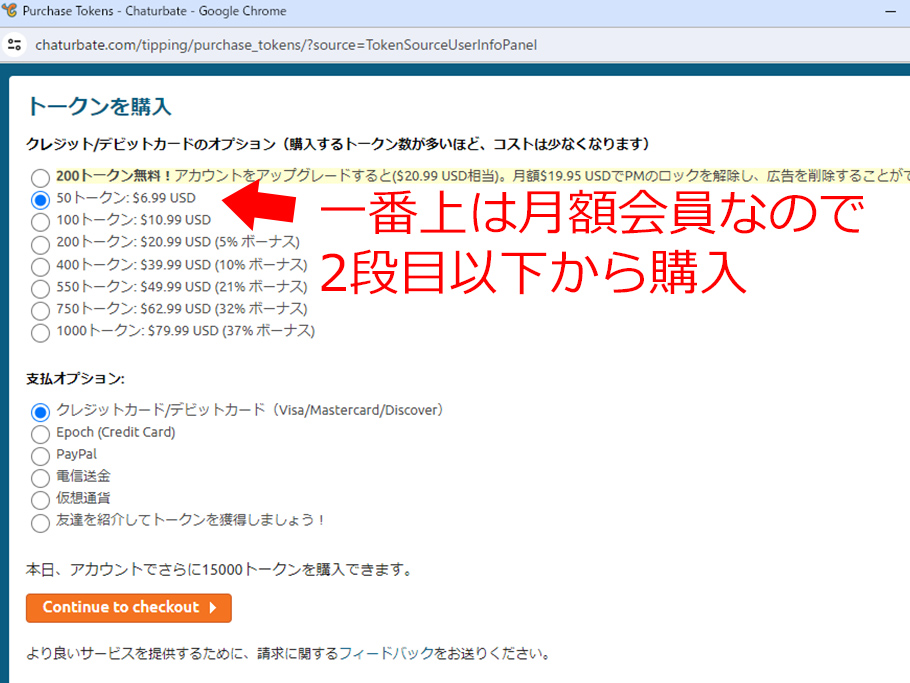The width and height of the screenshot is (910, 683).
Task: Select the 1000 tokens $79.99 USD option
Action: [40, 332]
